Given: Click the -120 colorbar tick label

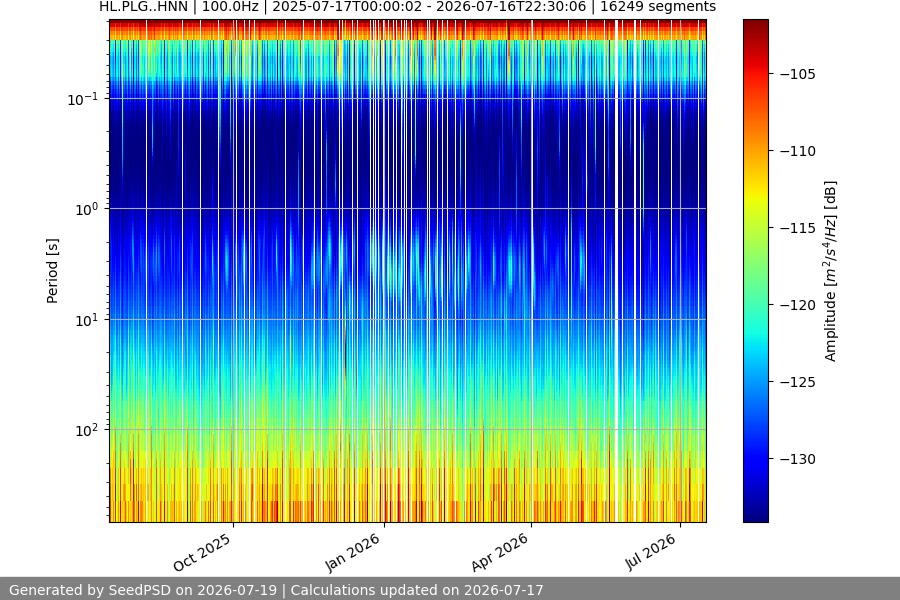Looking at the screenshot, I should click(798, 305).
